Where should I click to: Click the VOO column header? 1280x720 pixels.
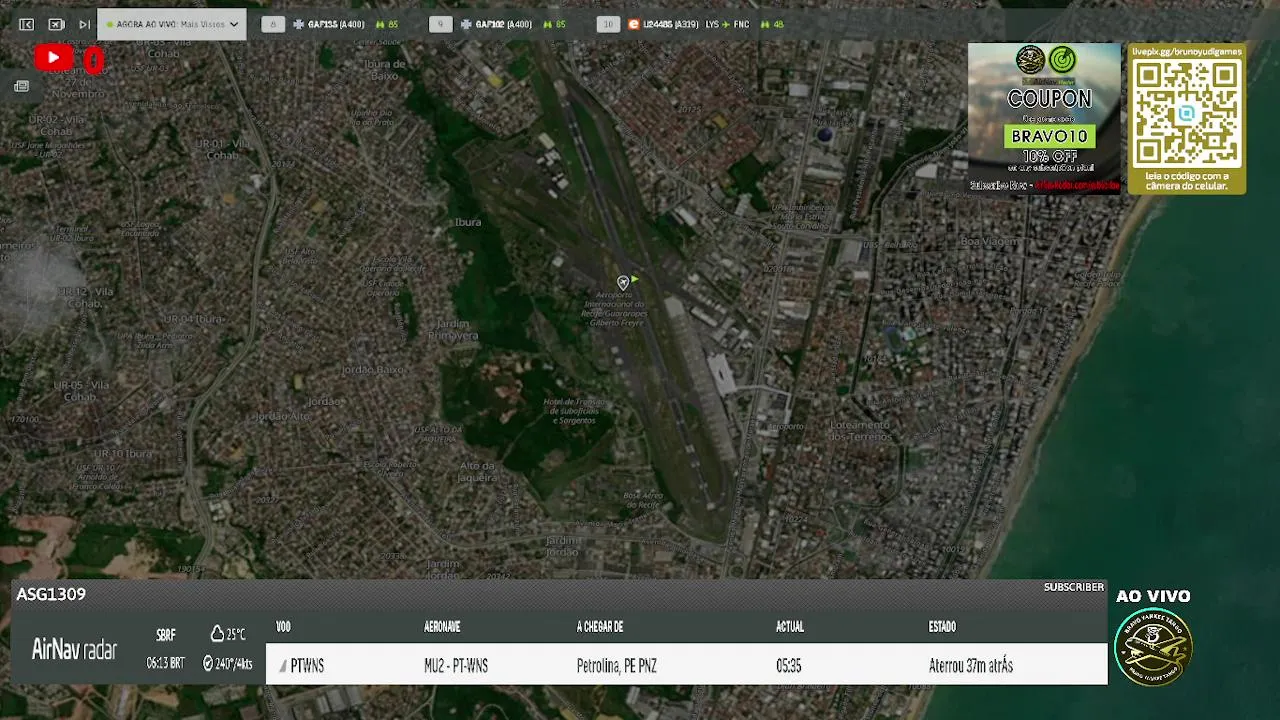[x=283, y=627]
